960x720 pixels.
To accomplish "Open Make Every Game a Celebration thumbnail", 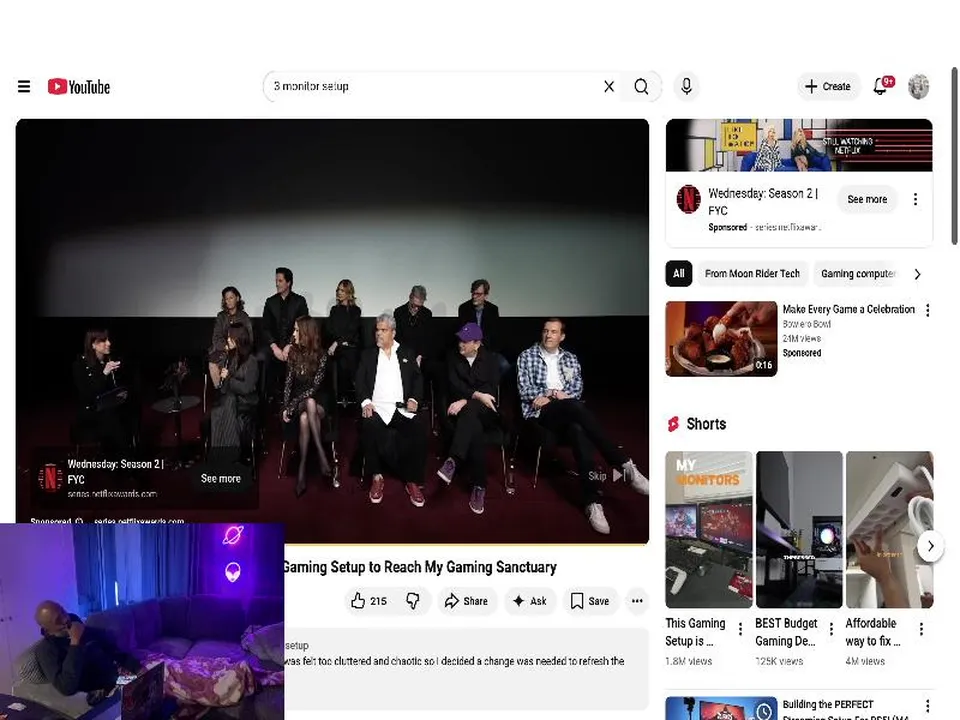I will [721, 339].
